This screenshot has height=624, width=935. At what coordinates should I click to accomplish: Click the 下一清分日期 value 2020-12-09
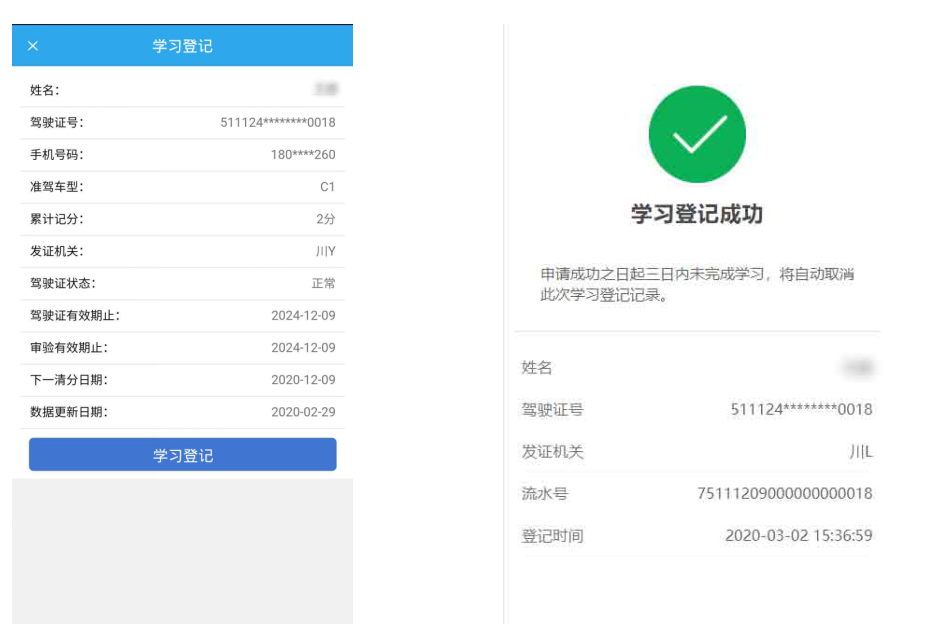click(x=303, y=380)
